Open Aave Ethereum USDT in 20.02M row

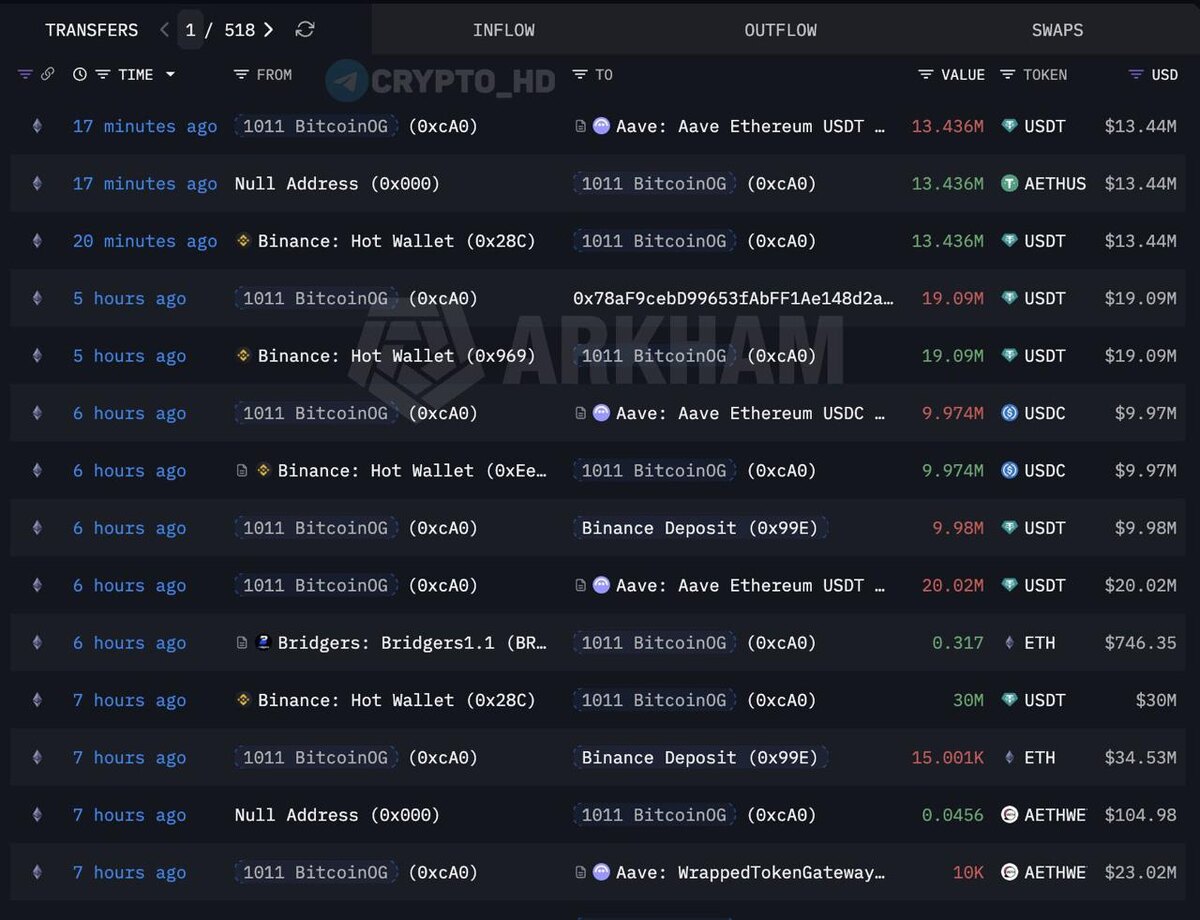750,585
